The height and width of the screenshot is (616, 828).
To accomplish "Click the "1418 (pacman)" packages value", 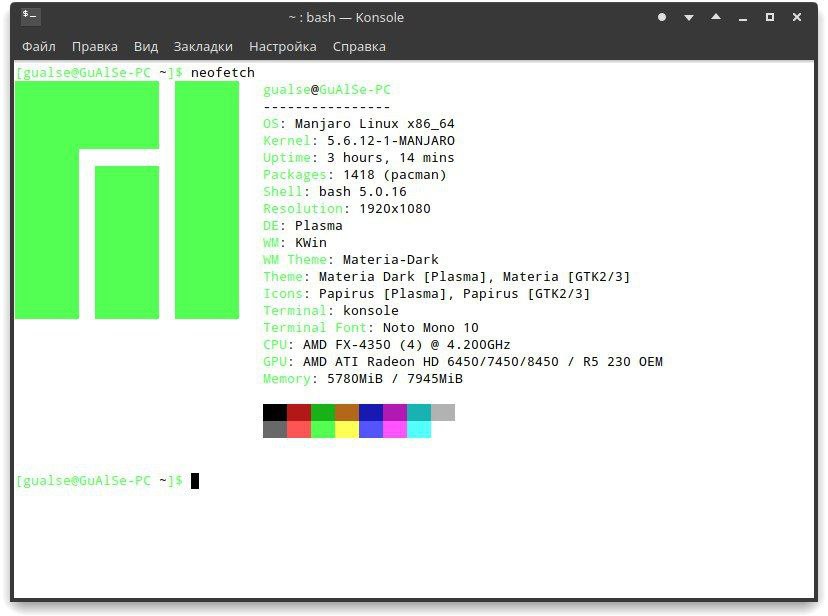I will pos(394,175).
